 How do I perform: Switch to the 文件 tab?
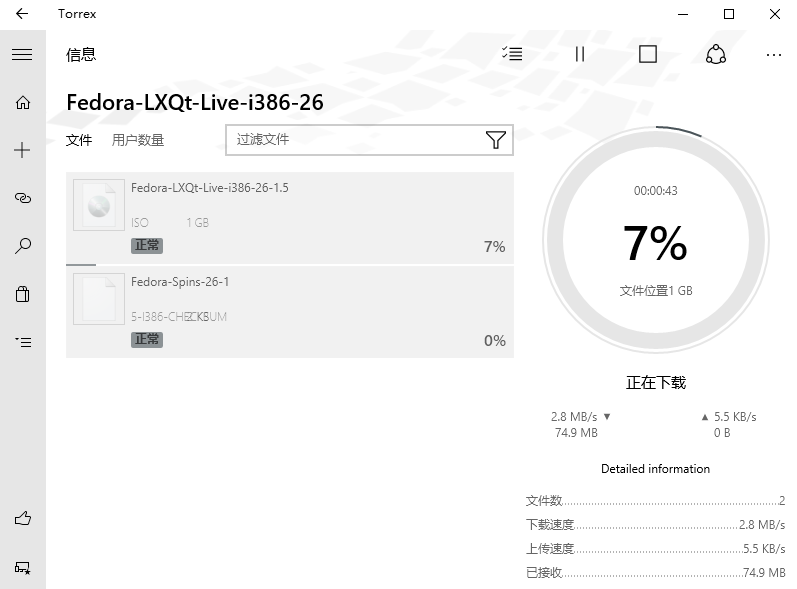click(x=79, y=140)
